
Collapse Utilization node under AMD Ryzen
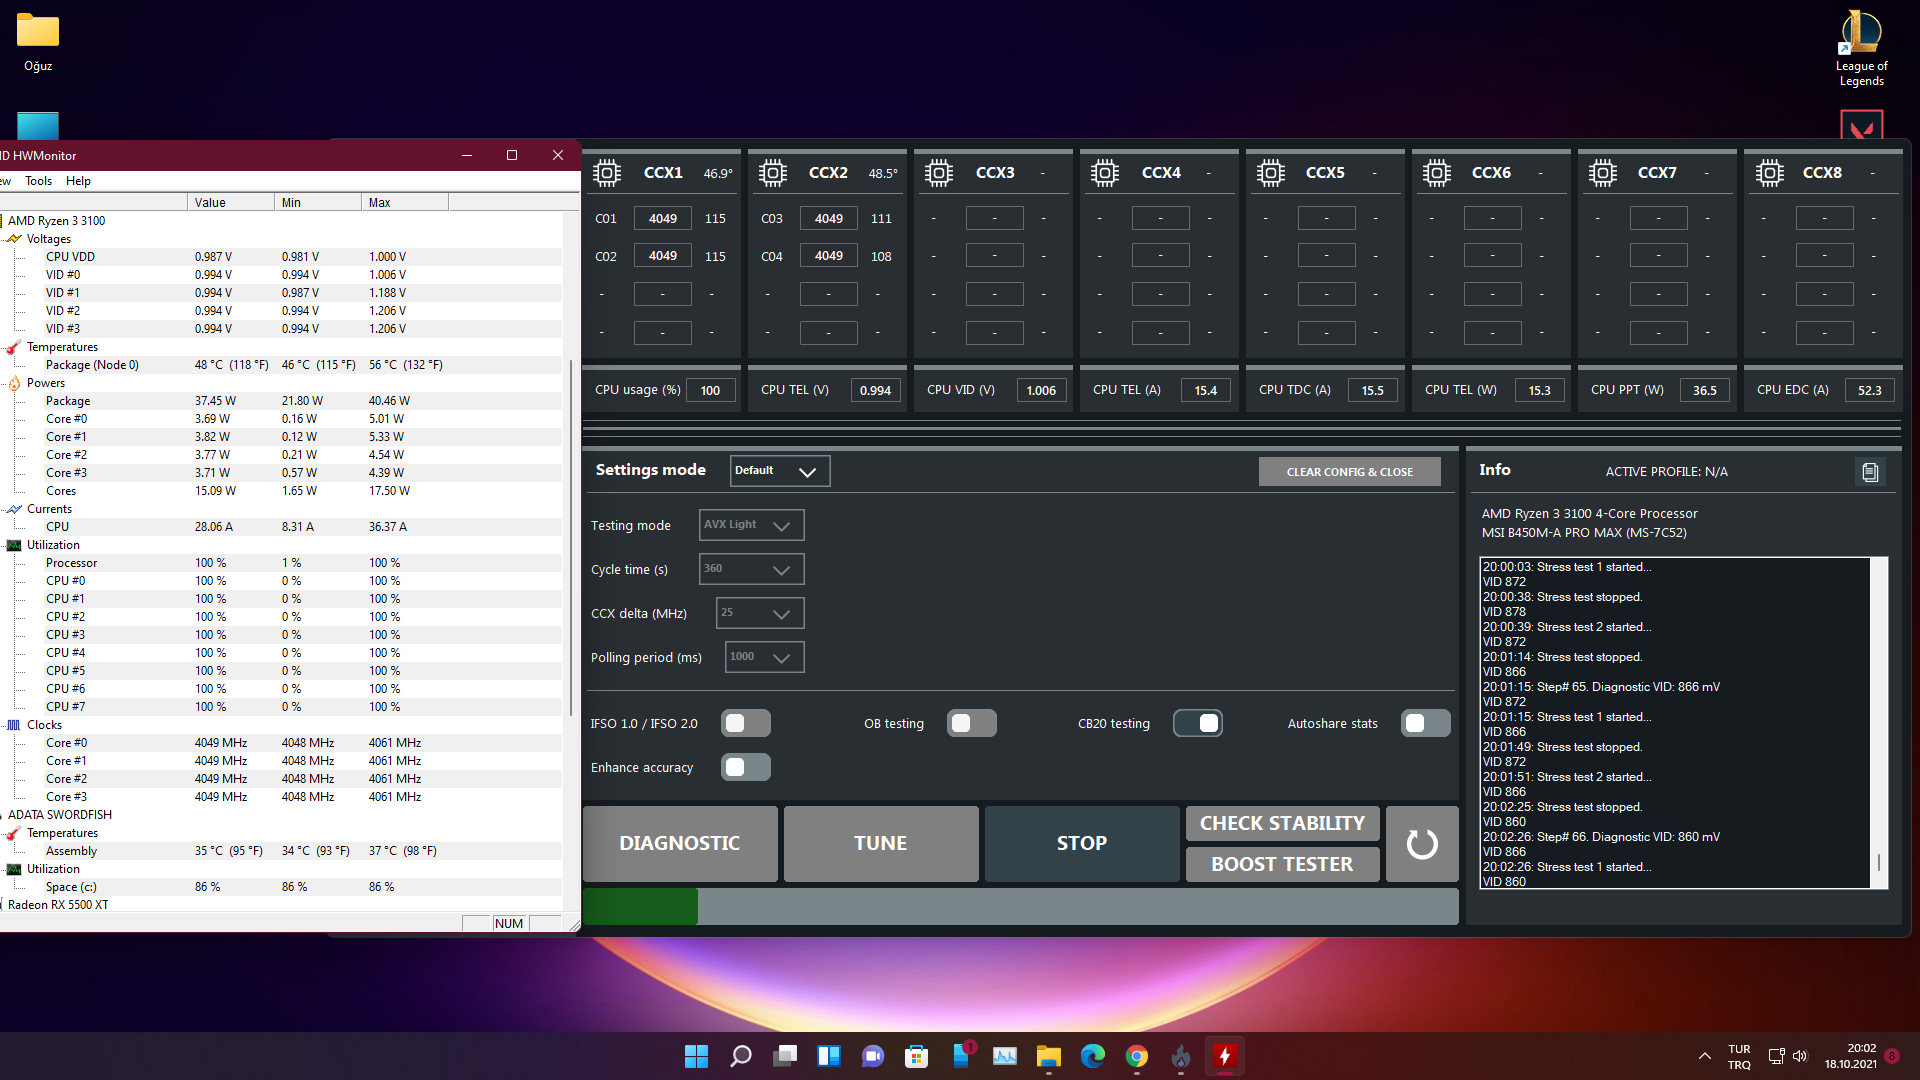tap(53, 545)
